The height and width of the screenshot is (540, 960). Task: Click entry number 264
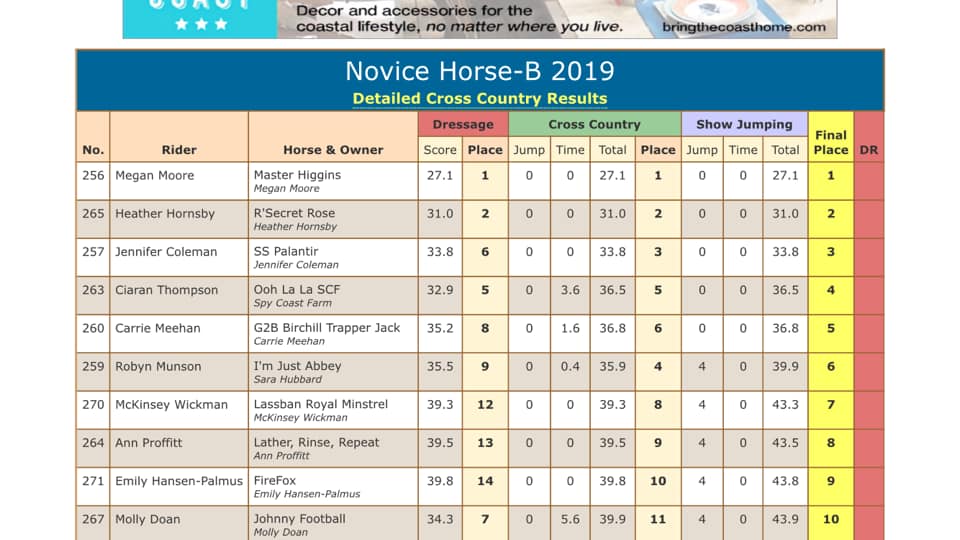[93, 443]
